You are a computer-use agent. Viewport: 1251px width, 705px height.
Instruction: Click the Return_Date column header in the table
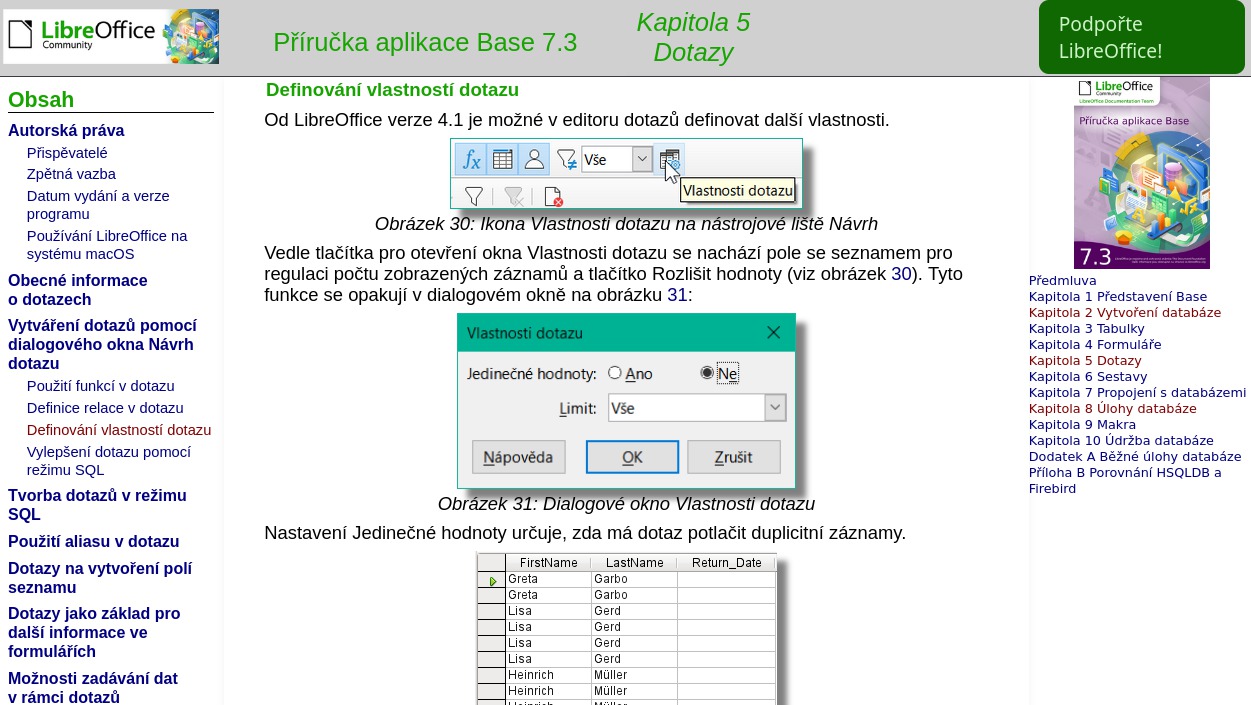727,563
